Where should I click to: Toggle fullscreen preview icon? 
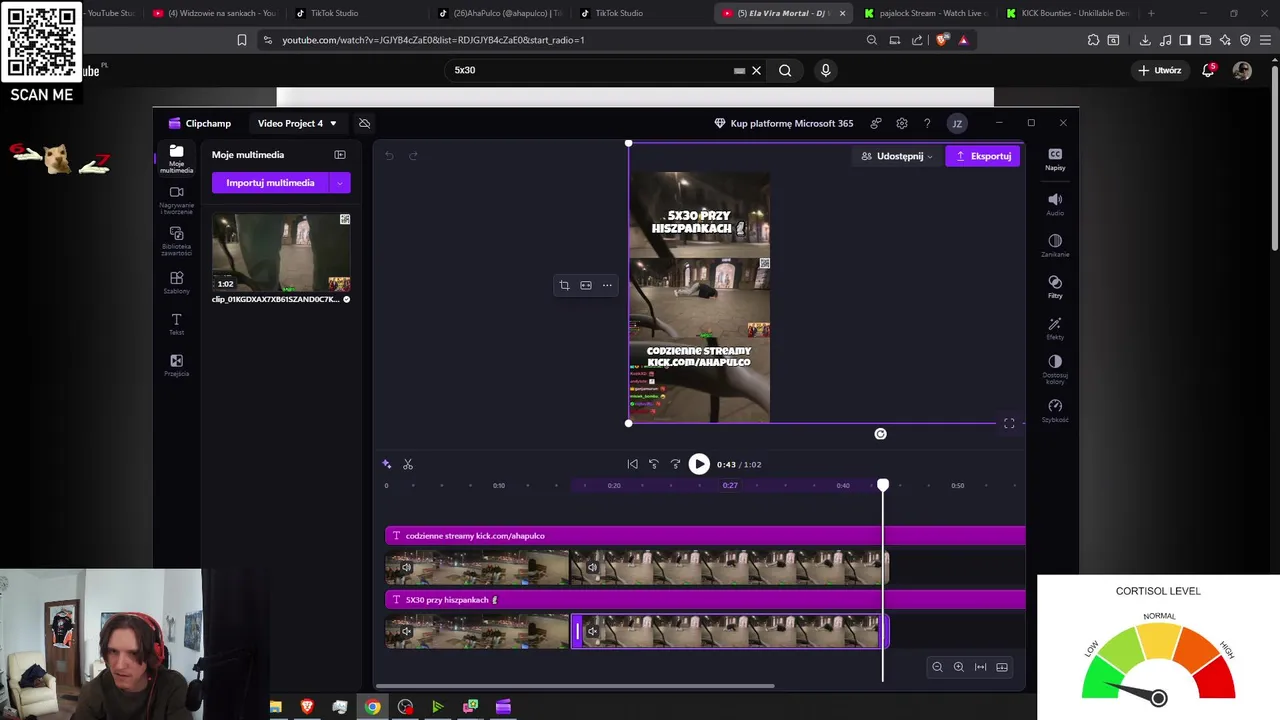point(1009,424)
